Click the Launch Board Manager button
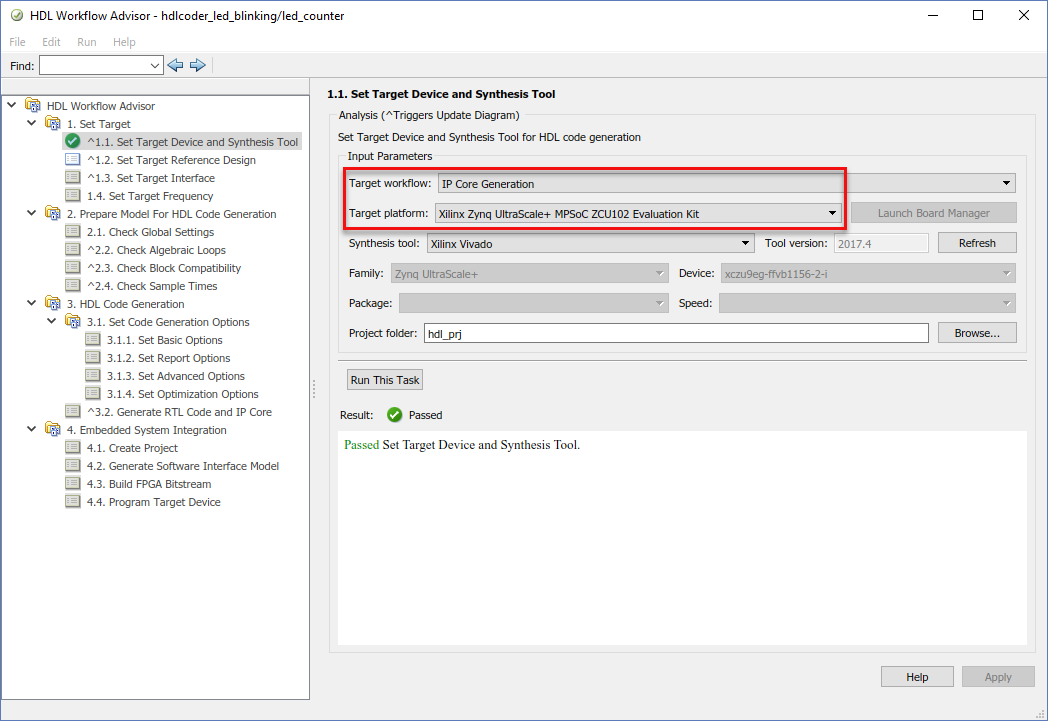1048x721 pixels. [934, 213]
